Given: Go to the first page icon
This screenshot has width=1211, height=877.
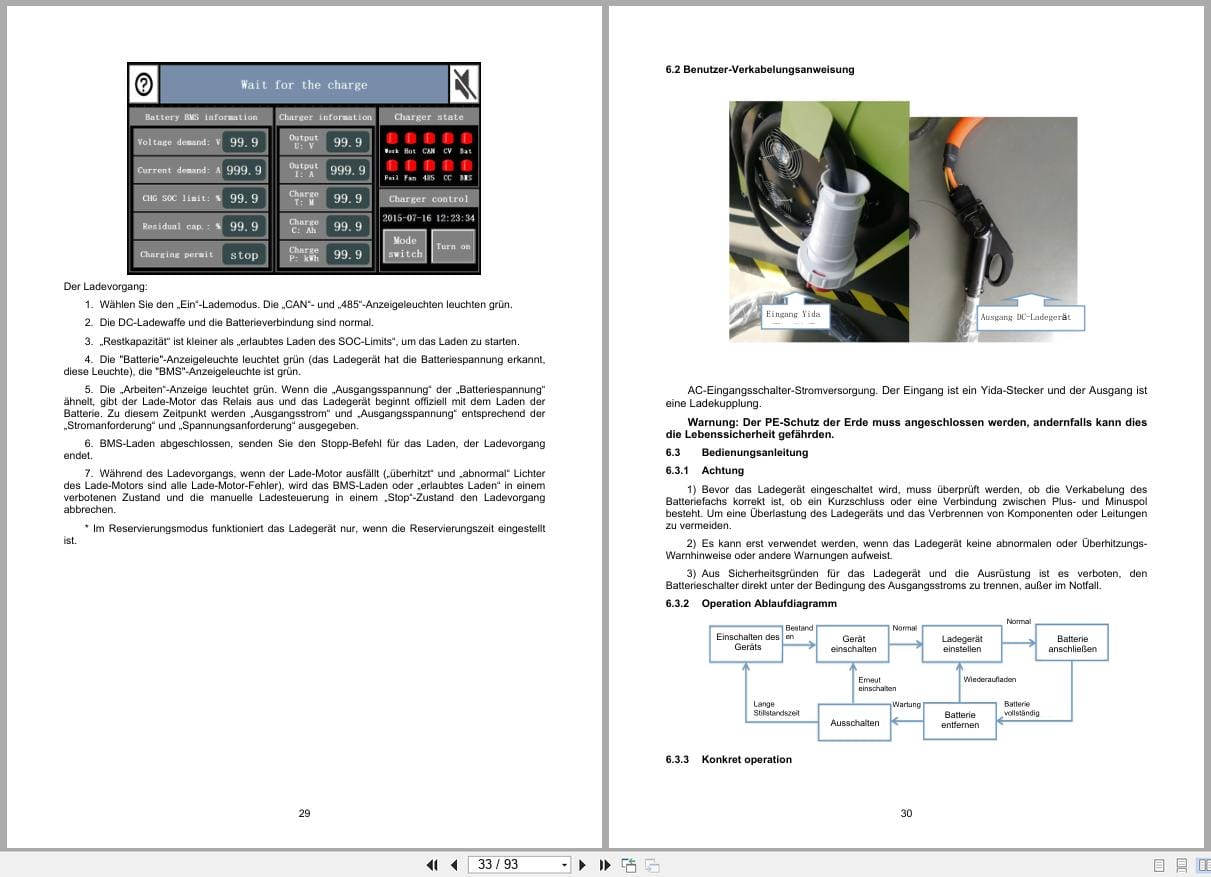Looking at the screenshot, I should tap(433, 864).
